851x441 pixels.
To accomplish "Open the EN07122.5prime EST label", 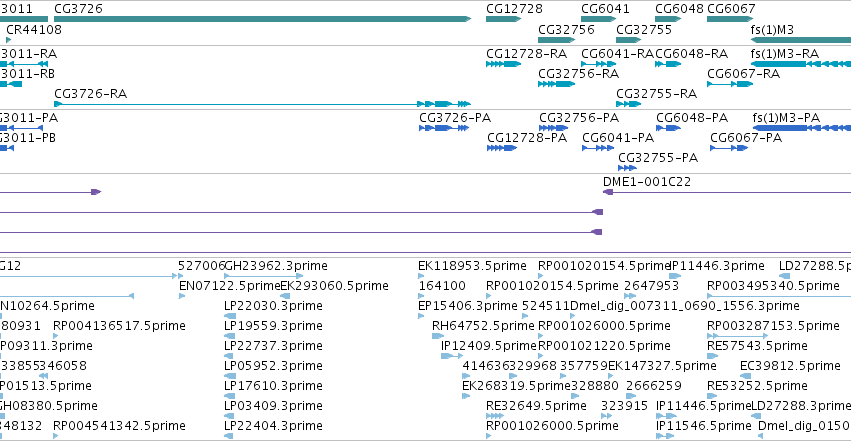I will coord(230,285).
